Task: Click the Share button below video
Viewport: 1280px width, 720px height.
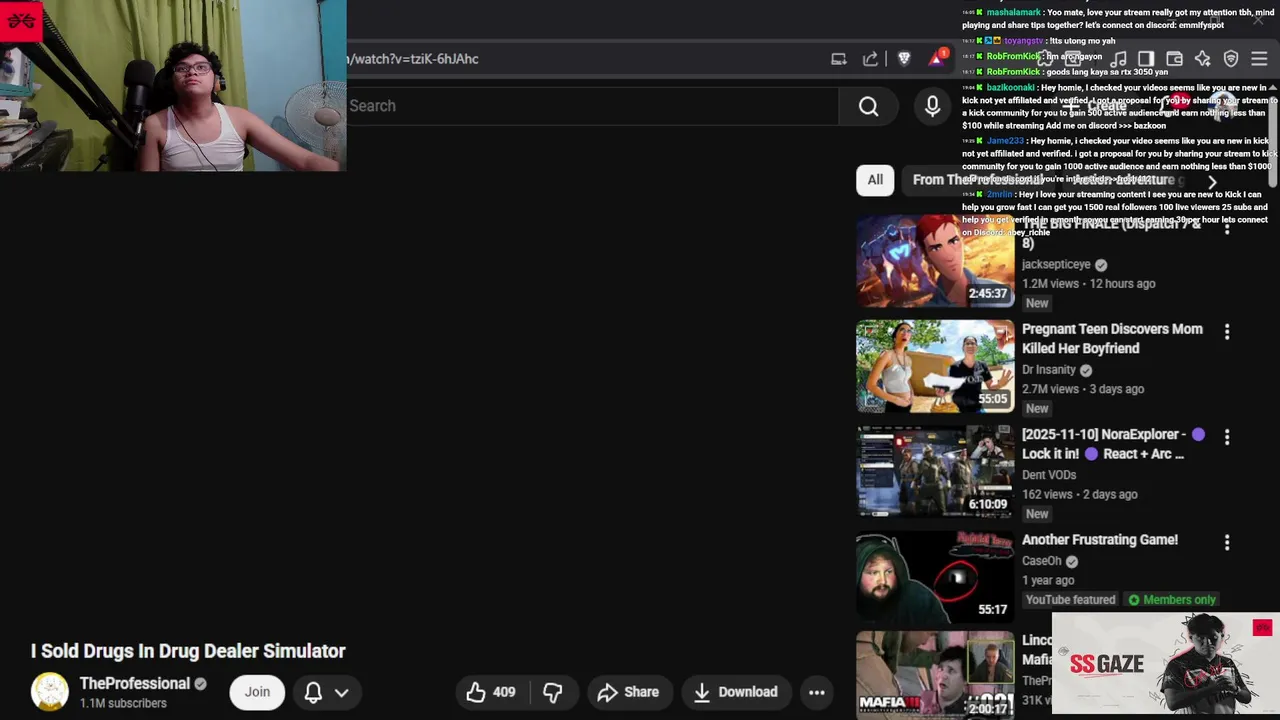Action: 628,692
